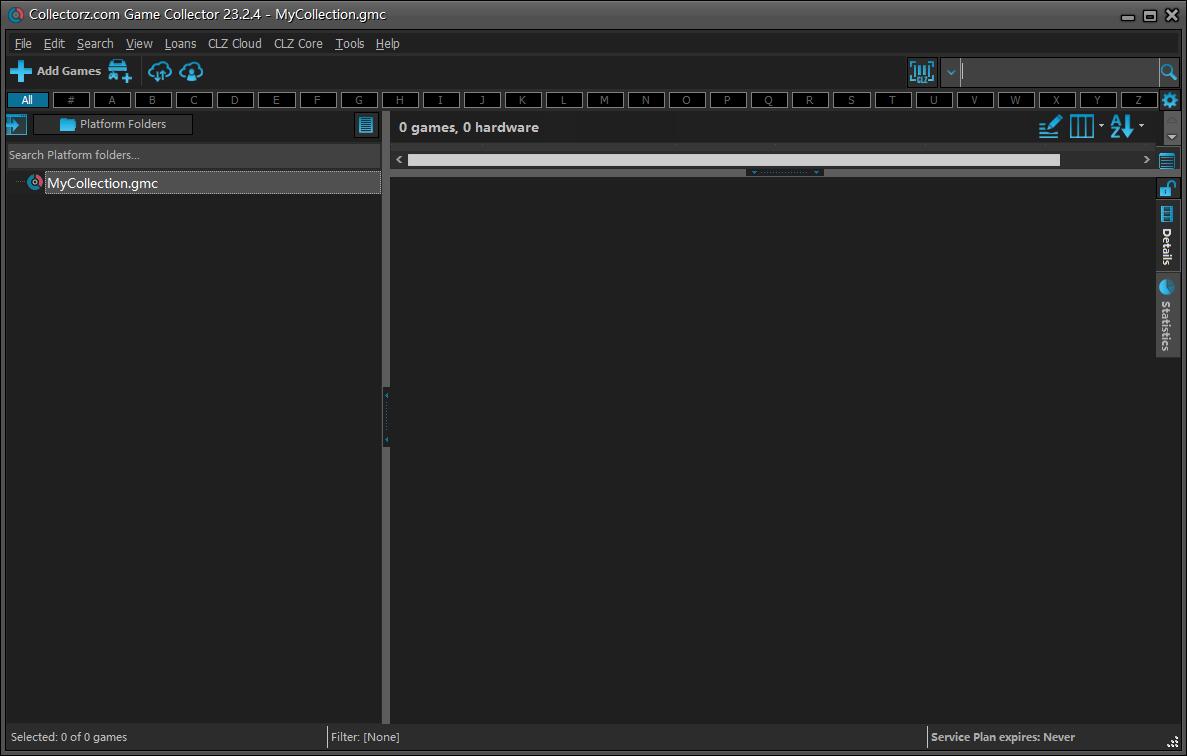Click horizontal scrollbar right arrow
The image size is (1187, 756).
(x=1146, y=160)
